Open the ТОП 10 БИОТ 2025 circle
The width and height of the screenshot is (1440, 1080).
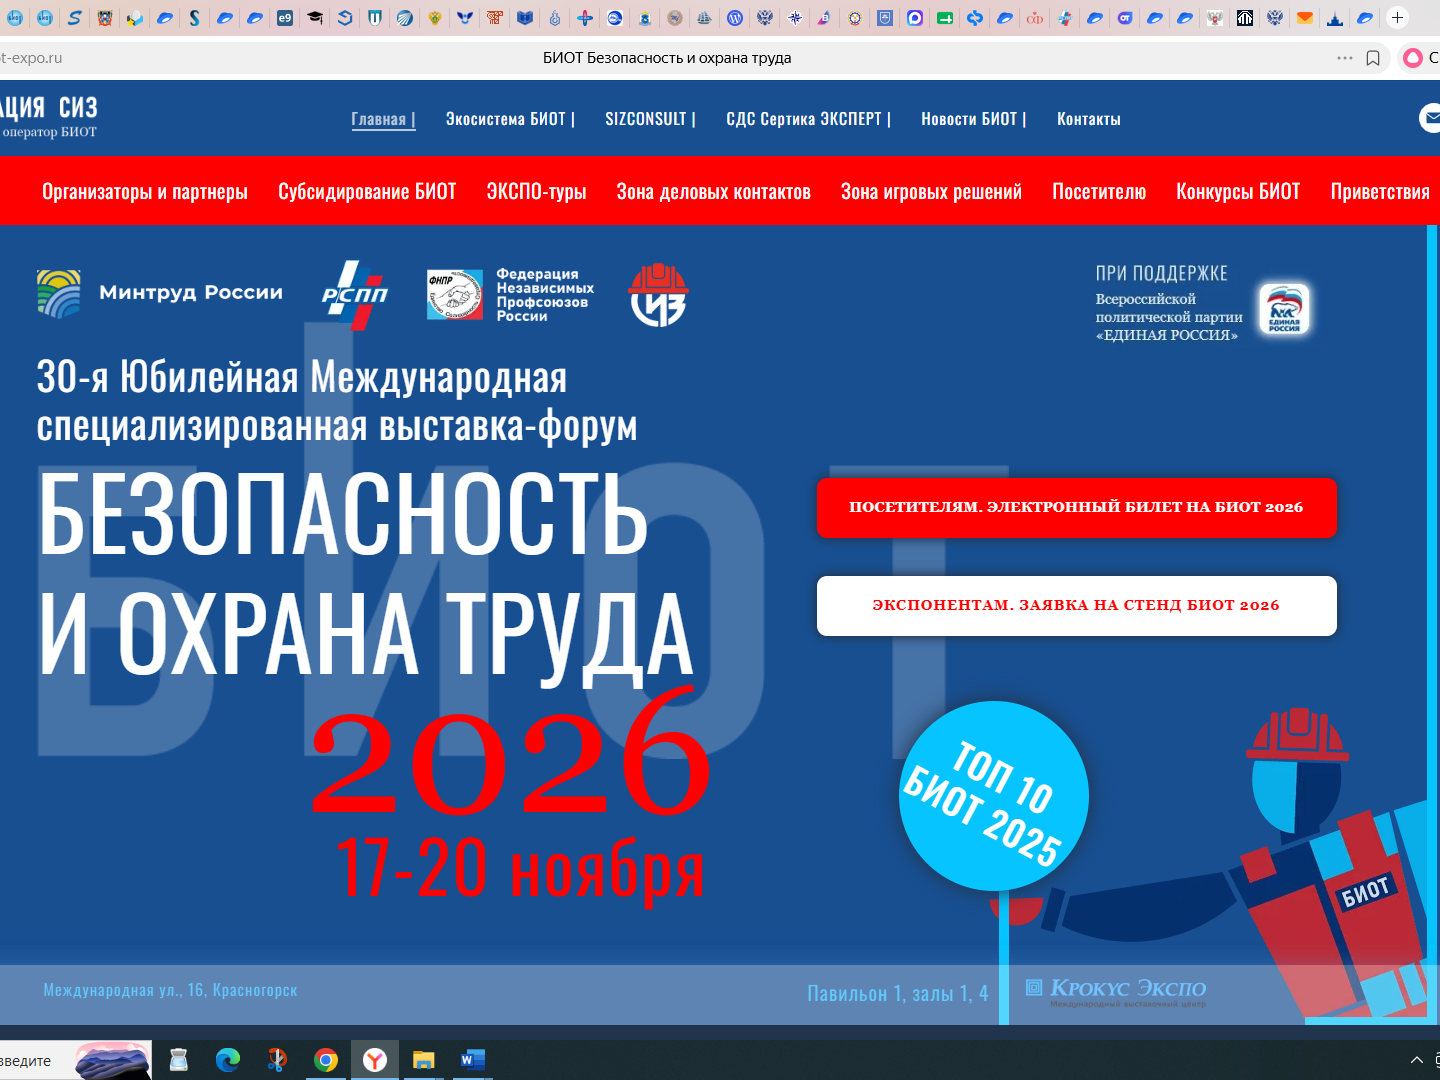993,796
